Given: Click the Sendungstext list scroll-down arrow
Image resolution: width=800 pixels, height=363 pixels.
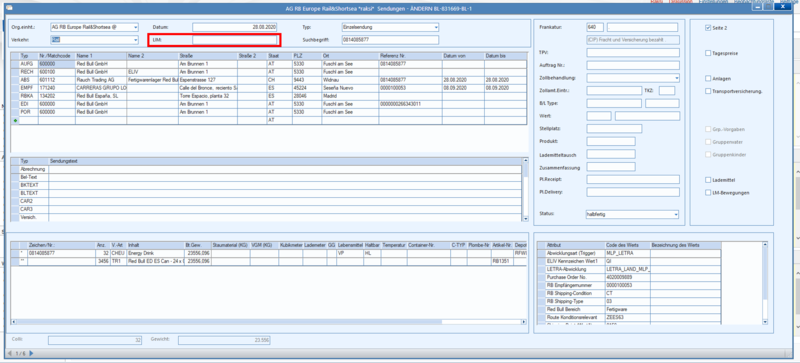Looking at the screenshot, I should coord(526,219).
